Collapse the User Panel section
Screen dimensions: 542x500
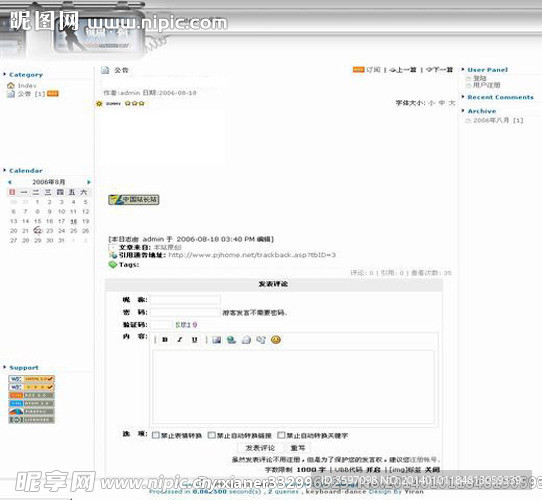tap(463, 70)
